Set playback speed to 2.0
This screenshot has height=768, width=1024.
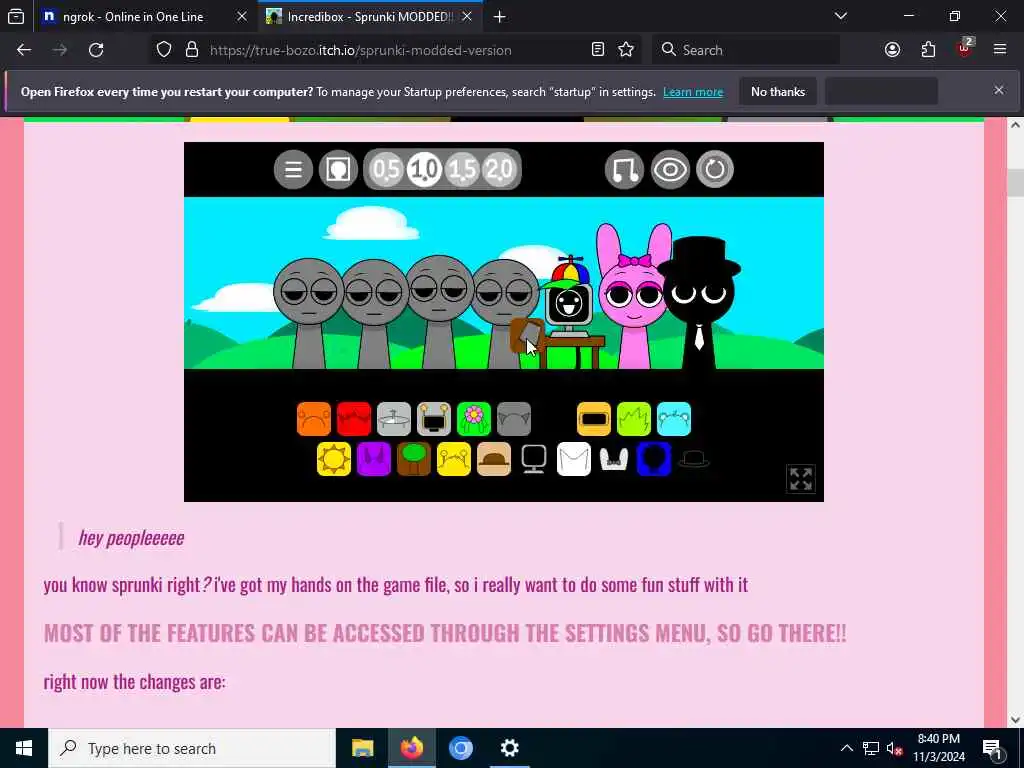500,170
